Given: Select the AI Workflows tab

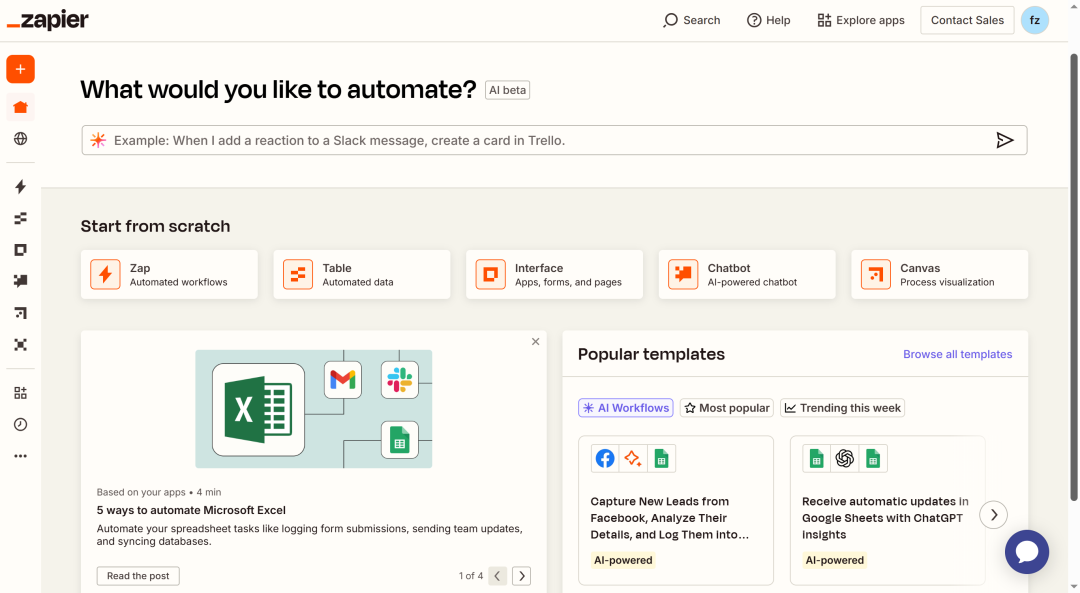Looking at the screenshot, I should [625, 408].
